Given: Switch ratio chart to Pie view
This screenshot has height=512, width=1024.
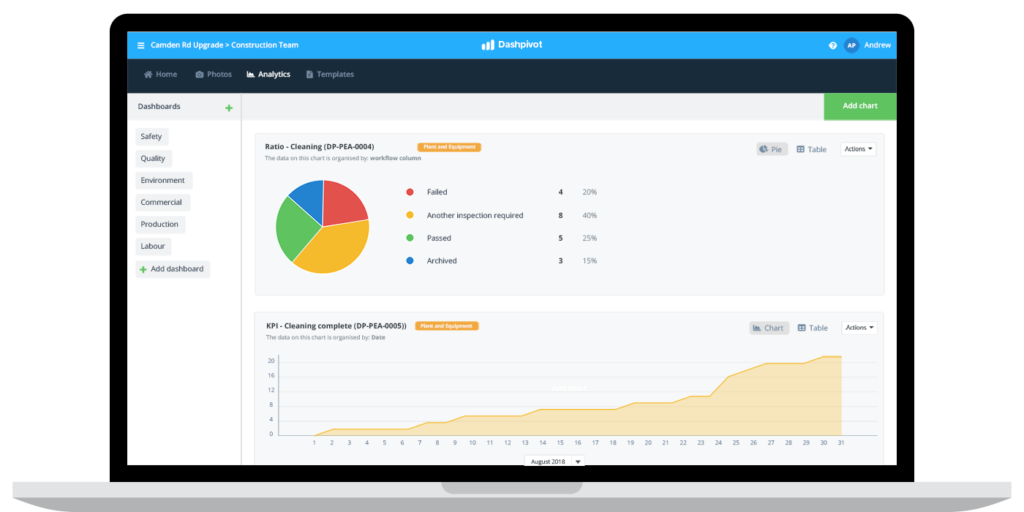Looking at the screenshot, I should tap(771, 149).
